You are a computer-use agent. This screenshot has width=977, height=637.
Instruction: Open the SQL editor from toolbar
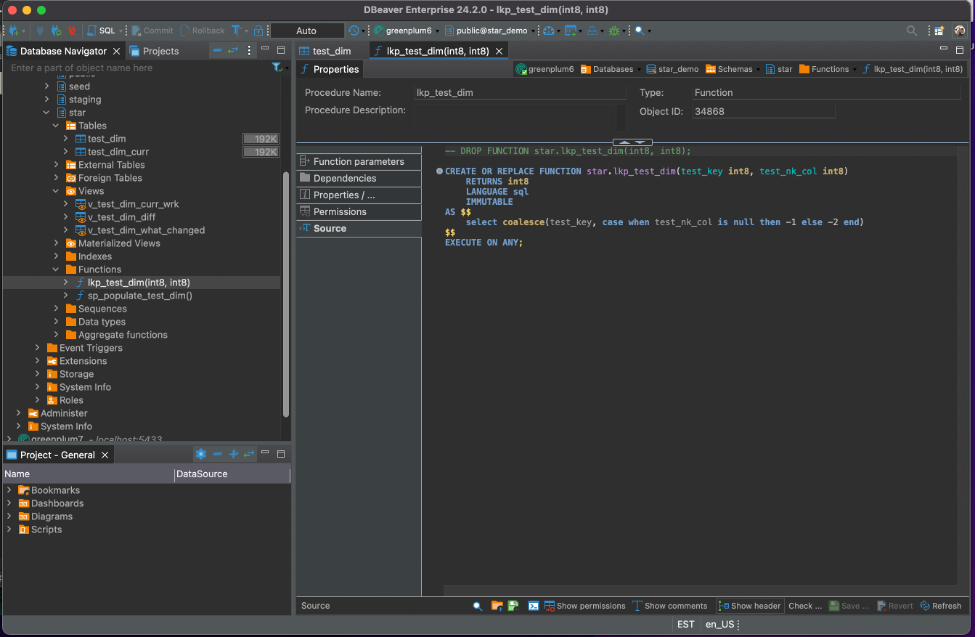coord(101,31)
